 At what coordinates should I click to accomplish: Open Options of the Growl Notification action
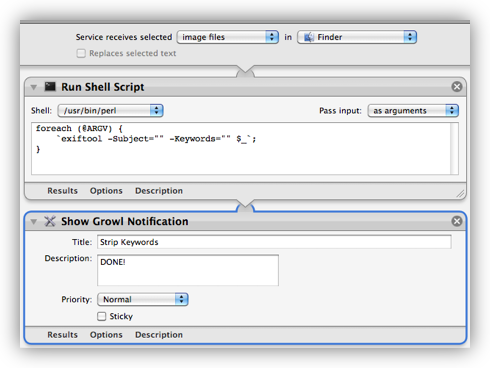[x=106, y=335]
